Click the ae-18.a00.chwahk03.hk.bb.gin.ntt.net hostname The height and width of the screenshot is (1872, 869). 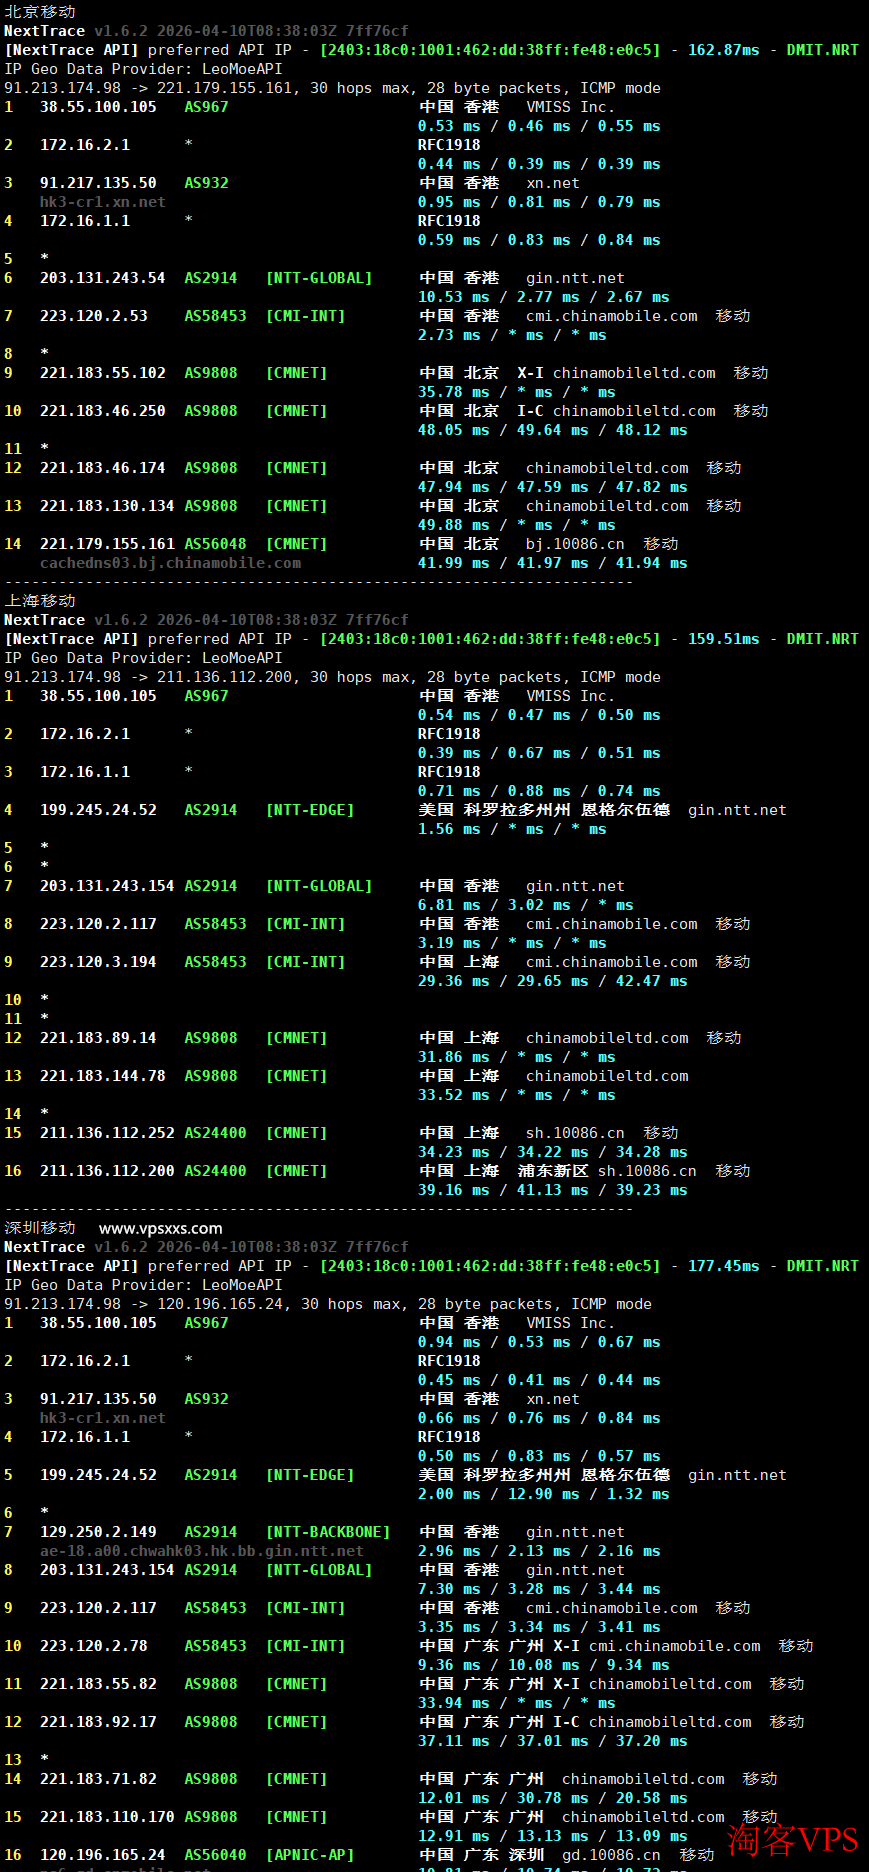[201, 1551]
